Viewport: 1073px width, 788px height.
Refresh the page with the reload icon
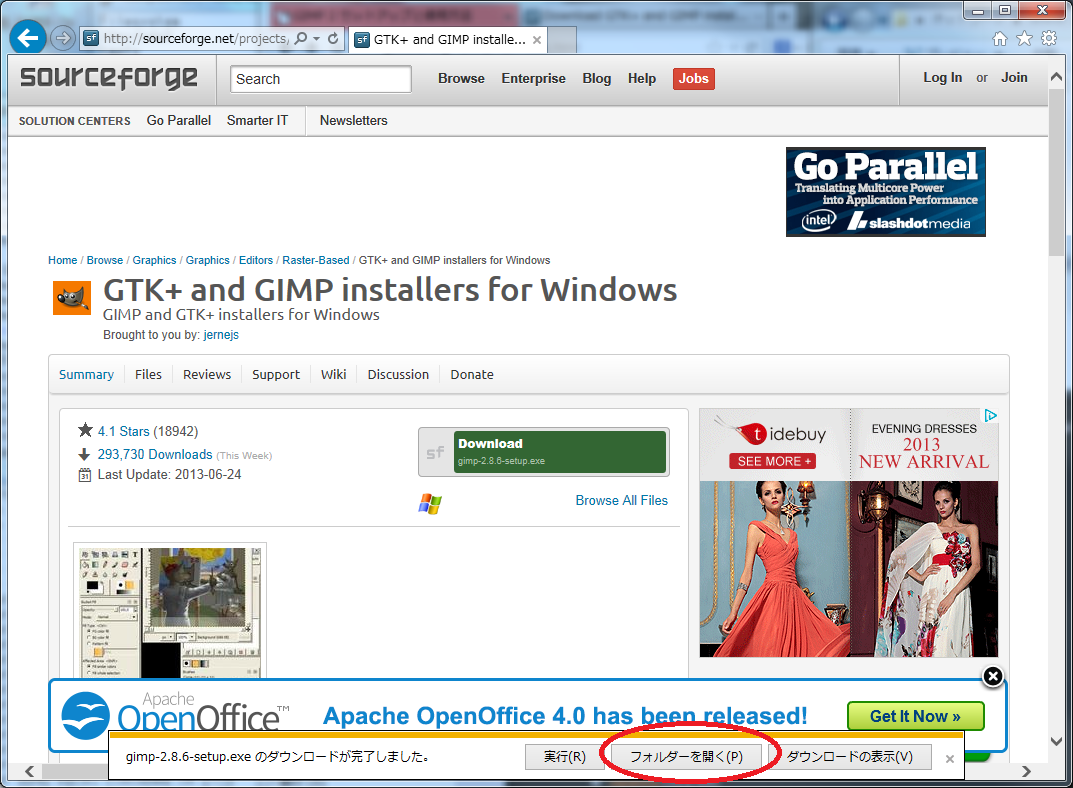coord(333,39)
